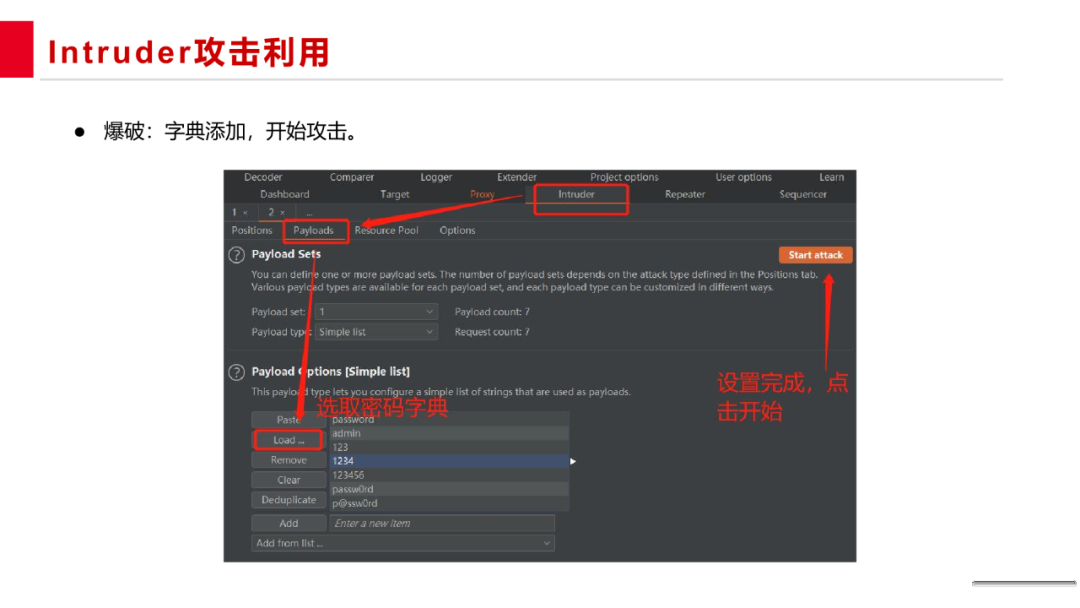Open the Comparer tab
This screenshot has width=1080, height=608.
[351, 177]
